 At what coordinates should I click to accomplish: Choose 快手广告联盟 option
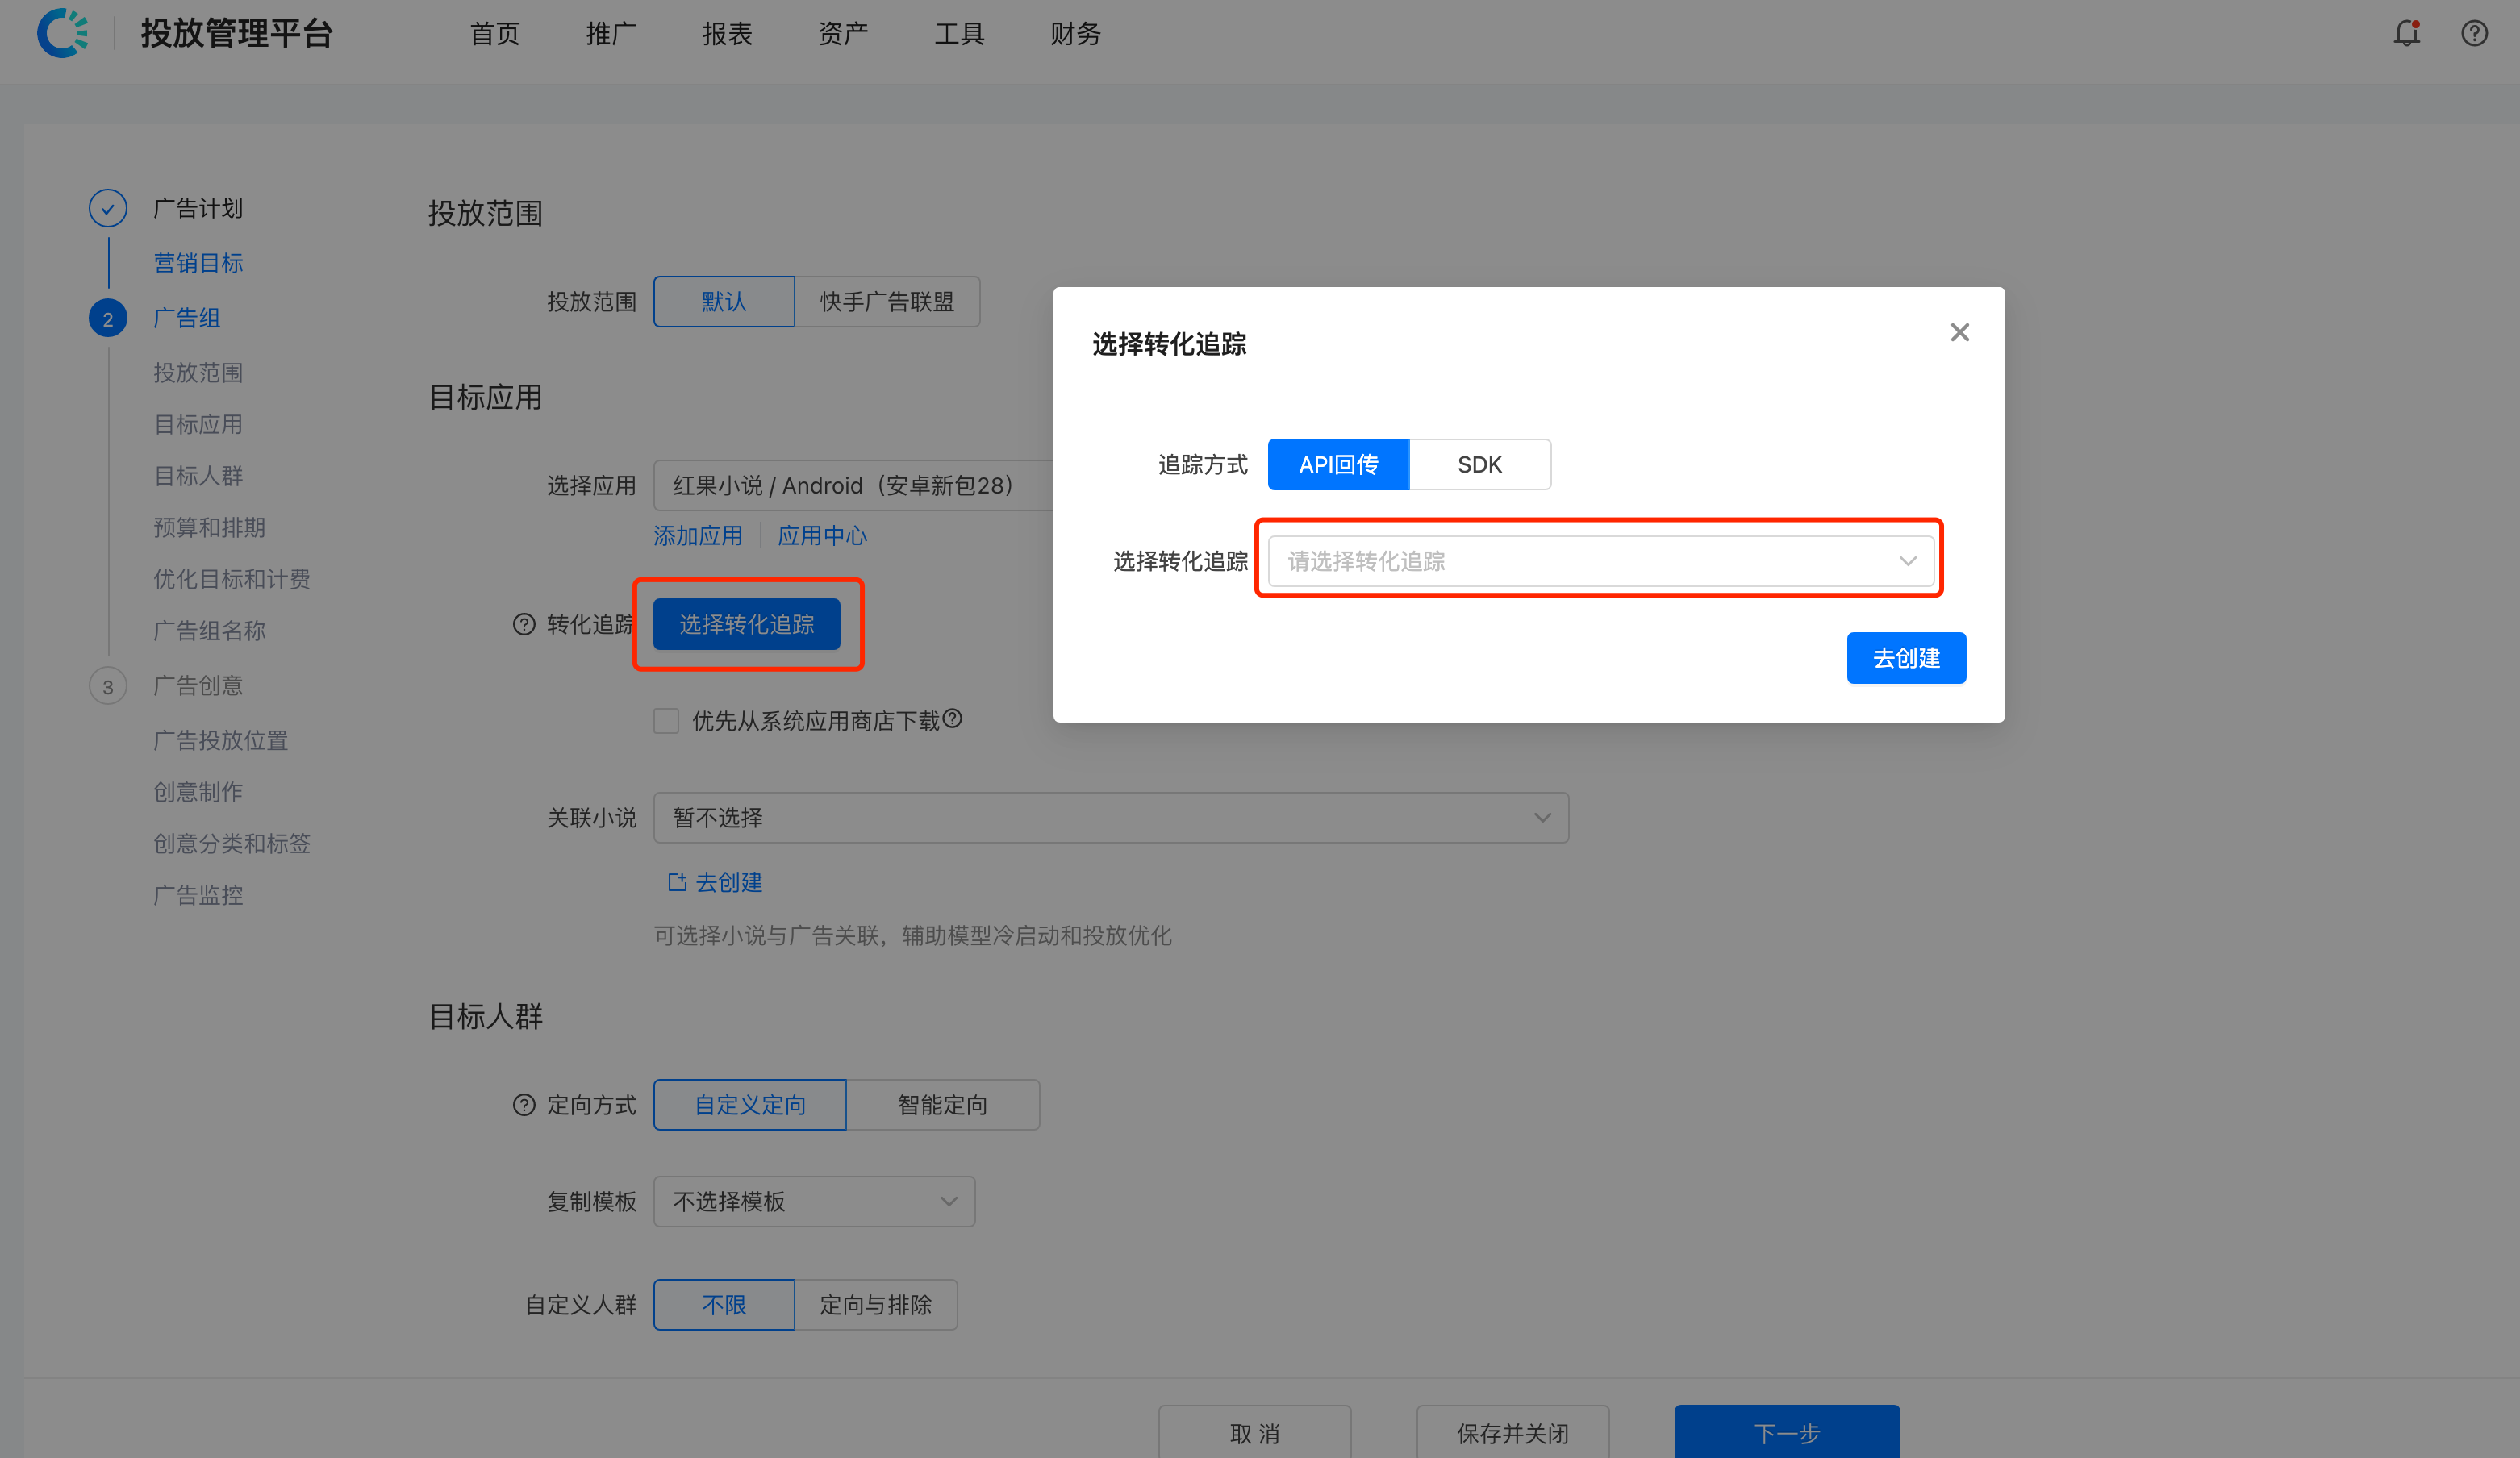point(887,301)
